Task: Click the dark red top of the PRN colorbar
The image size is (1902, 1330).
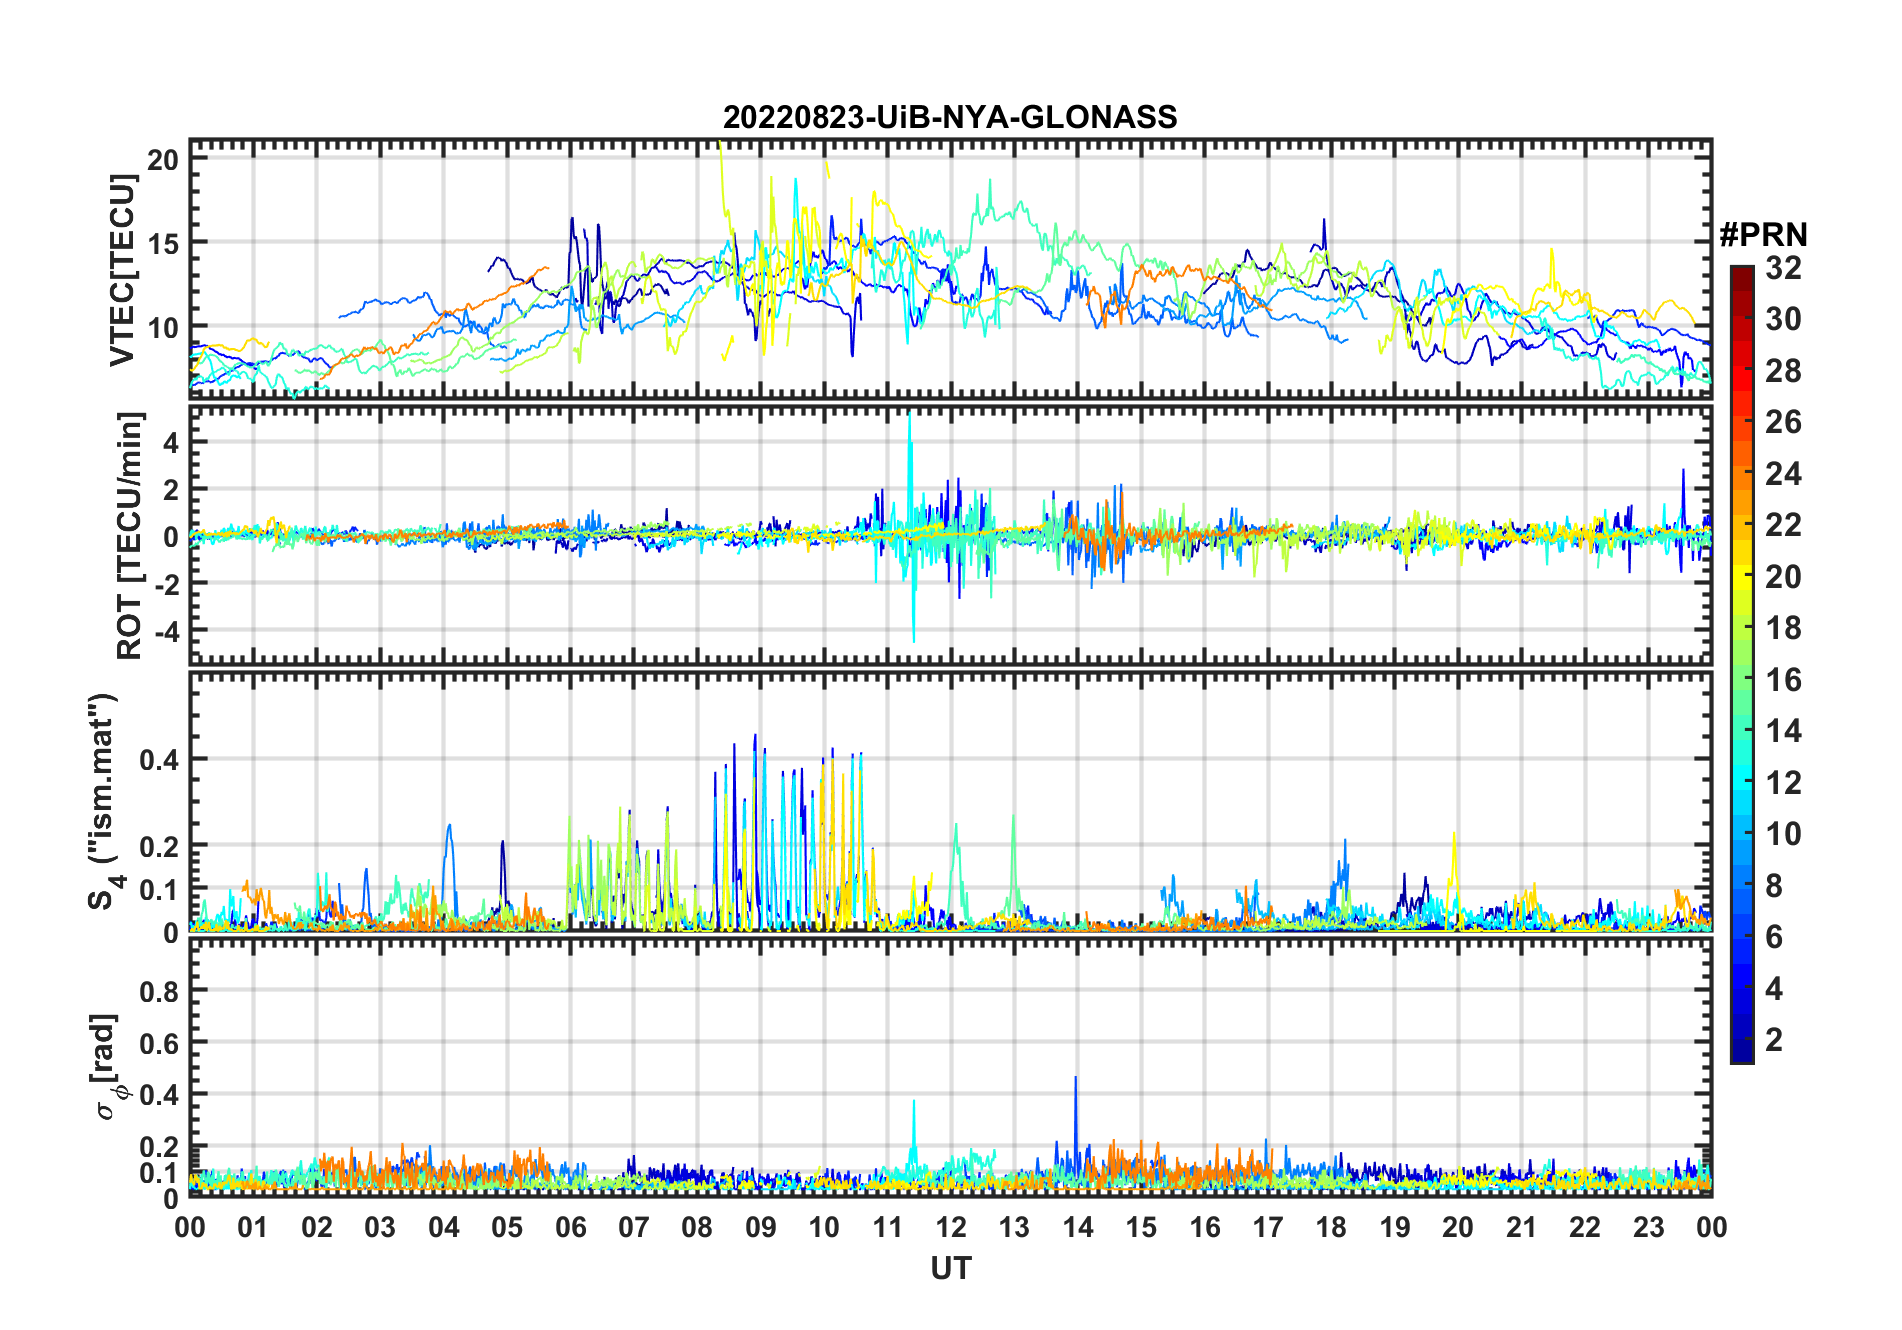Action: pos(1741,273)
